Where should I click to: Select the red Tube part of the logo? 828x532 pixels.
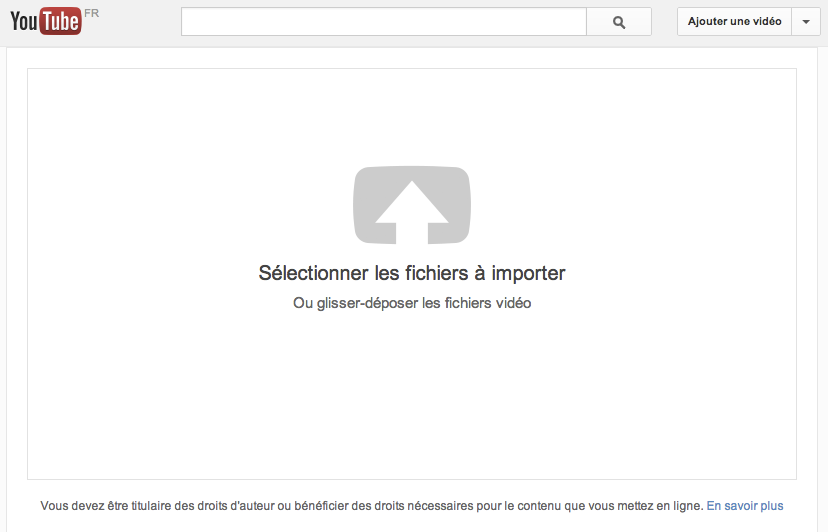[60, 21]
